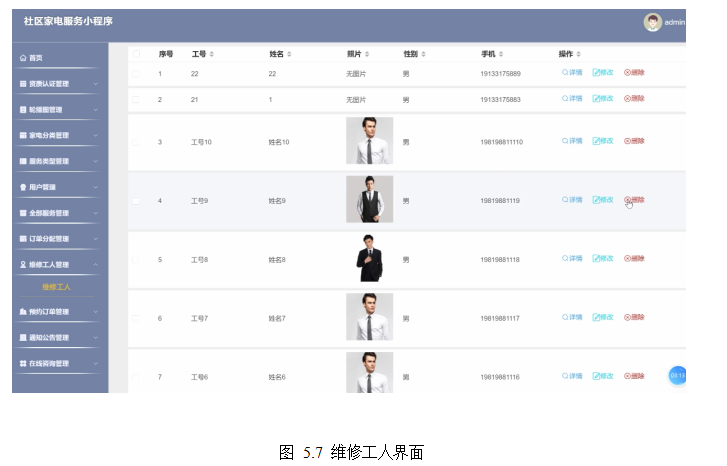Viewport: 727px width, 466px height.
Task: Click the sort icon next to 照片
Action: click(367, 54)
